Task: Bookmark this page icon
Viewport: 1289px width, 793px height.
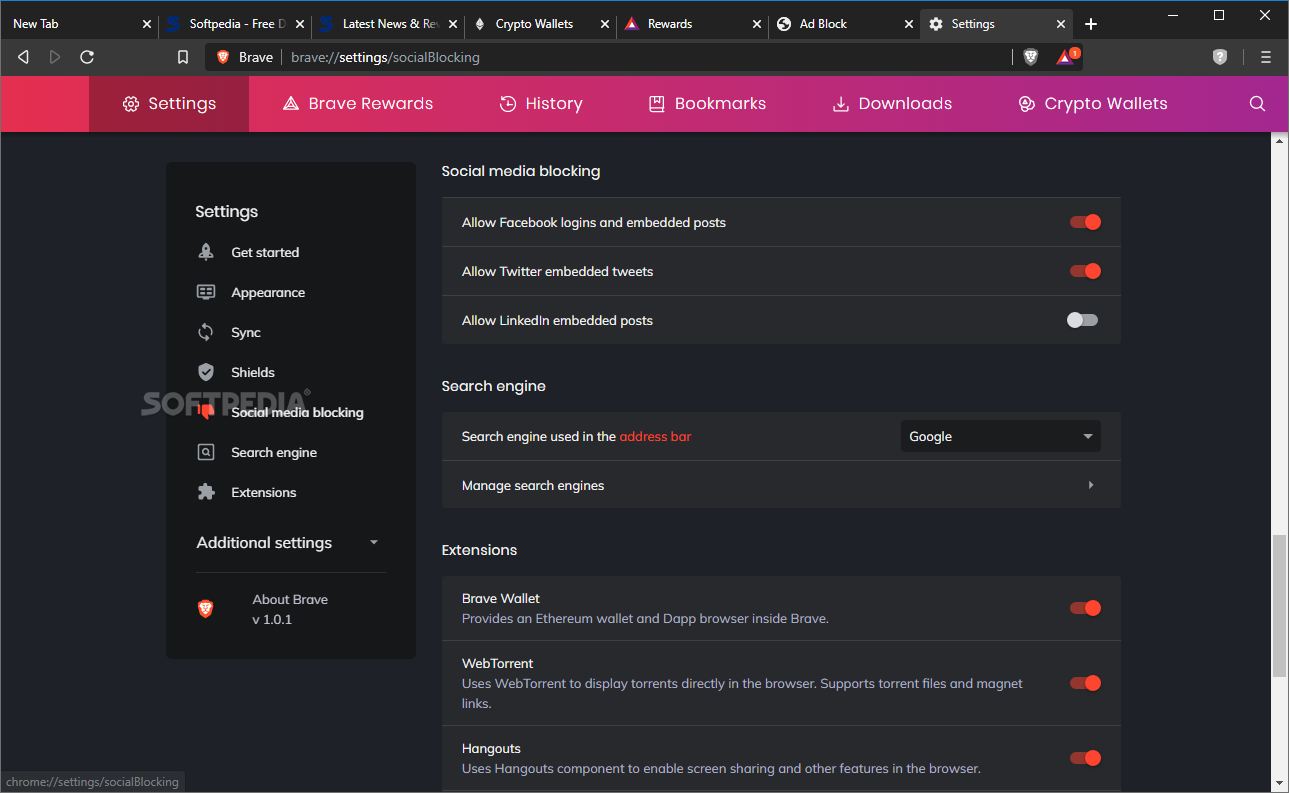Action: (x=182, y=57)
